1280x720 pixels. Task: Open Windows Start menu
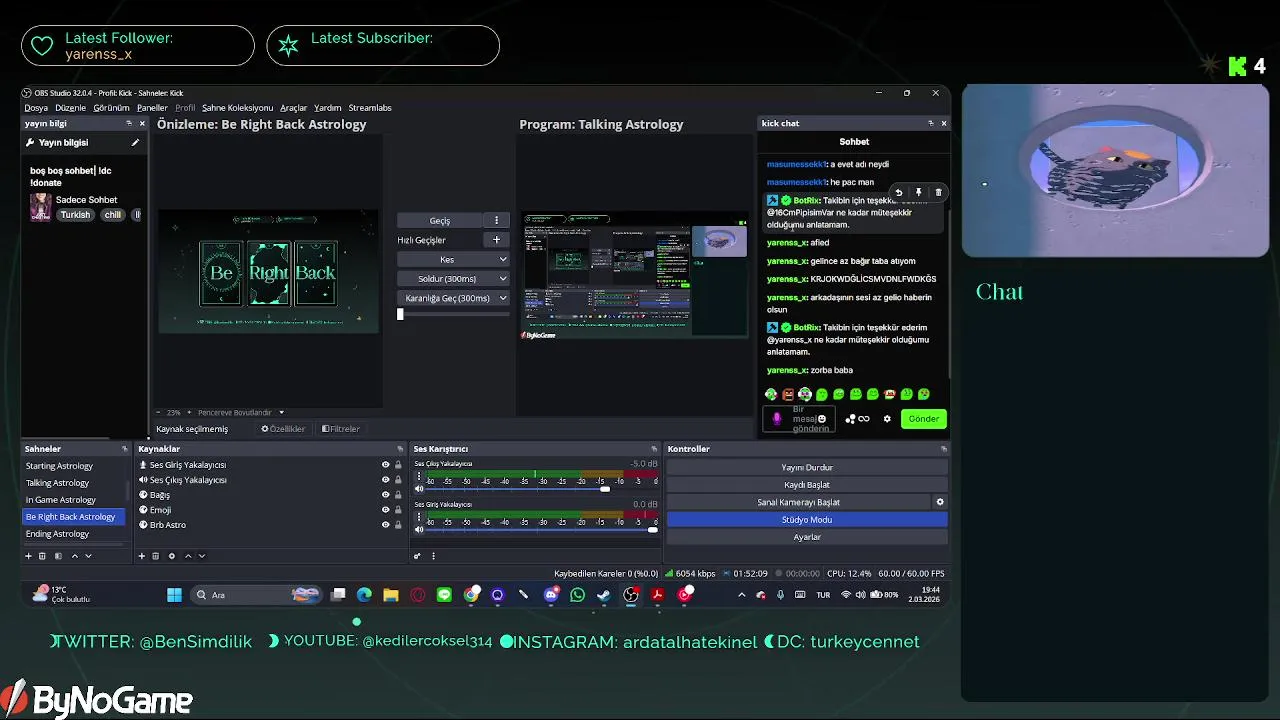click(174, 595)
